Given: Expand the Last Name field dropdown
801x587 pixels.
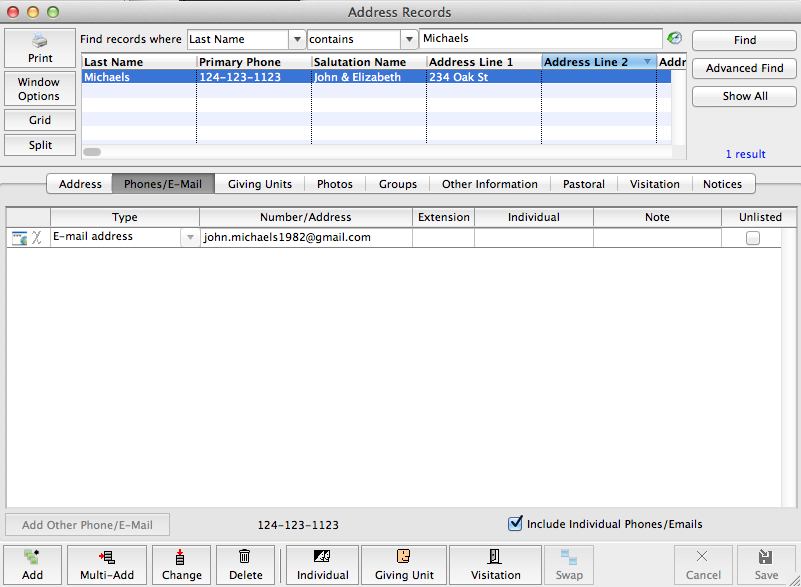Looking at the screenshot, I should [296, 39].
